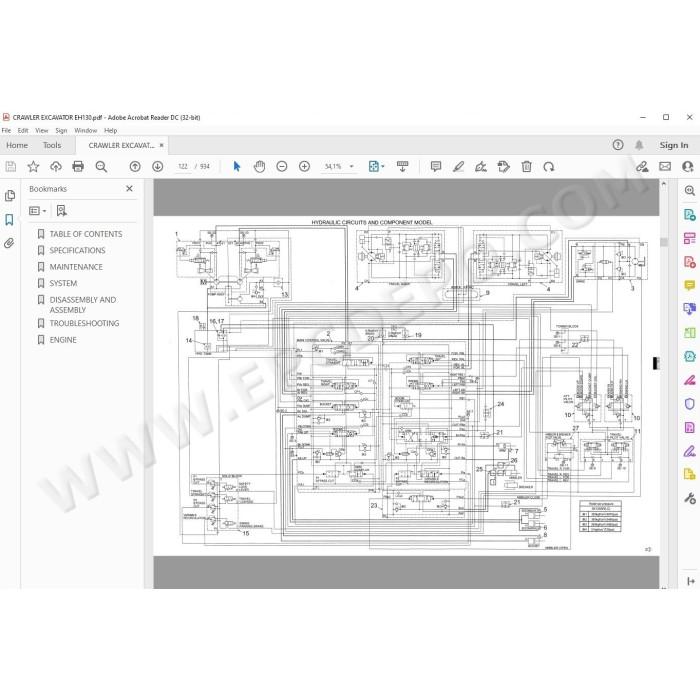Screen dimensions: 700x700
Task: Collapse the left panel with the divider handle
Action: 148,384
